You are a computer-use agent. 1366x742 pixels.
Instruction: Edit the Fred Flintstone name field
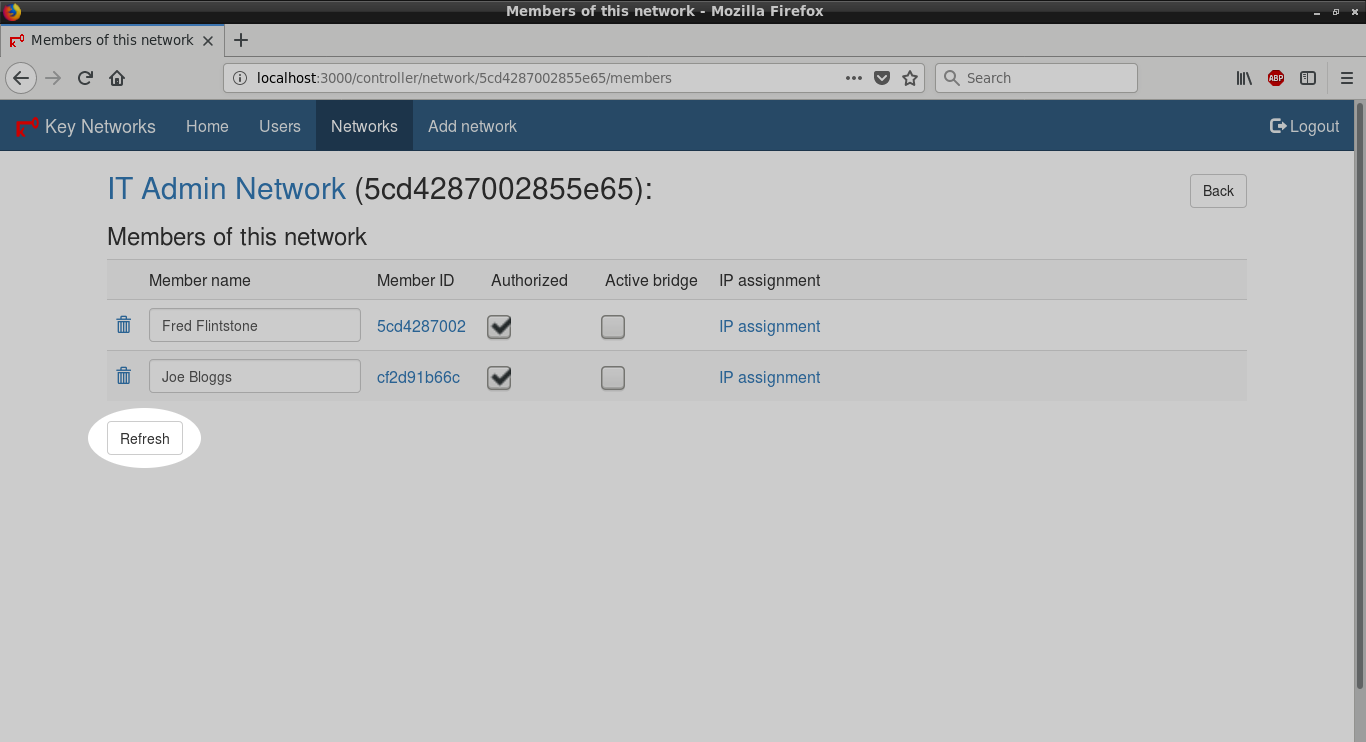(x=254, y=326)
